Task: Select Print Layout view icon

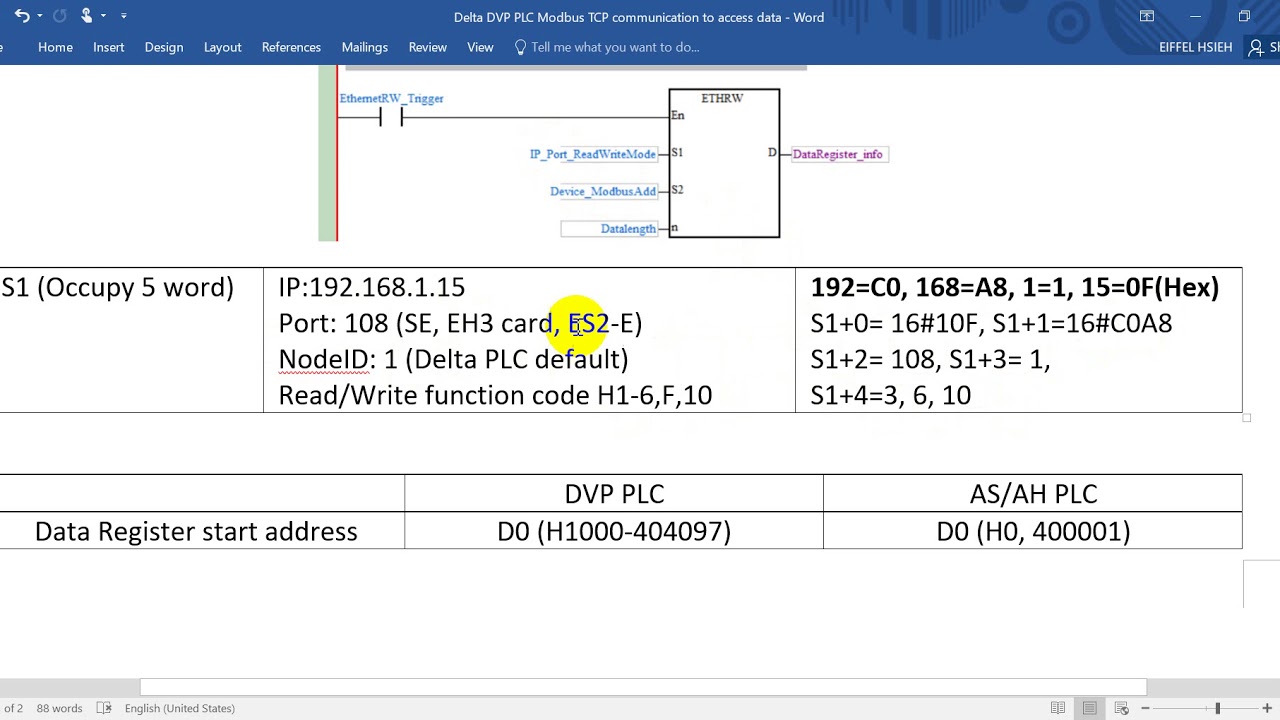Action: 1090,708
